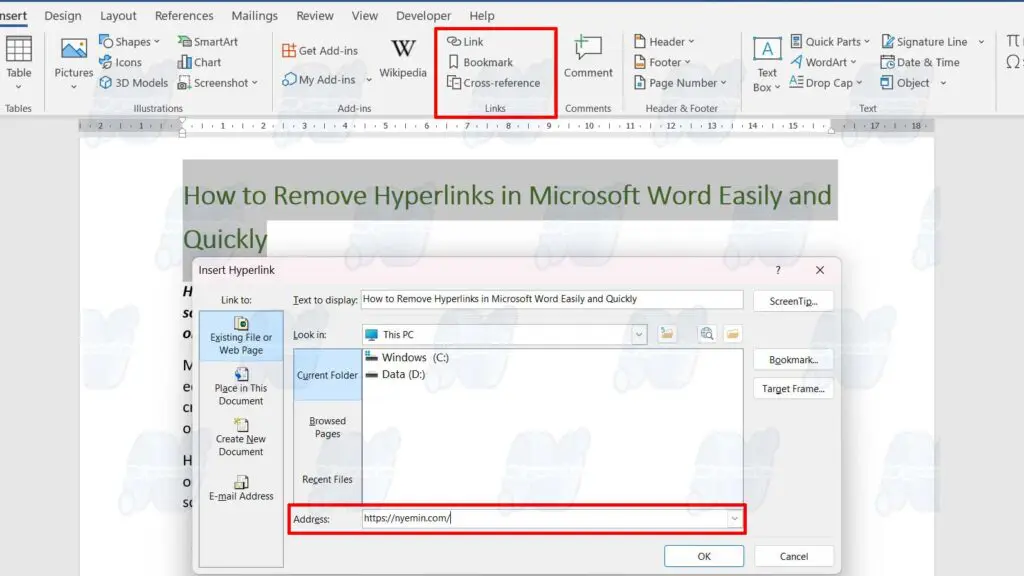Open Get Add-ins store
1024x576 pixels.
click(x=320, y=50)
